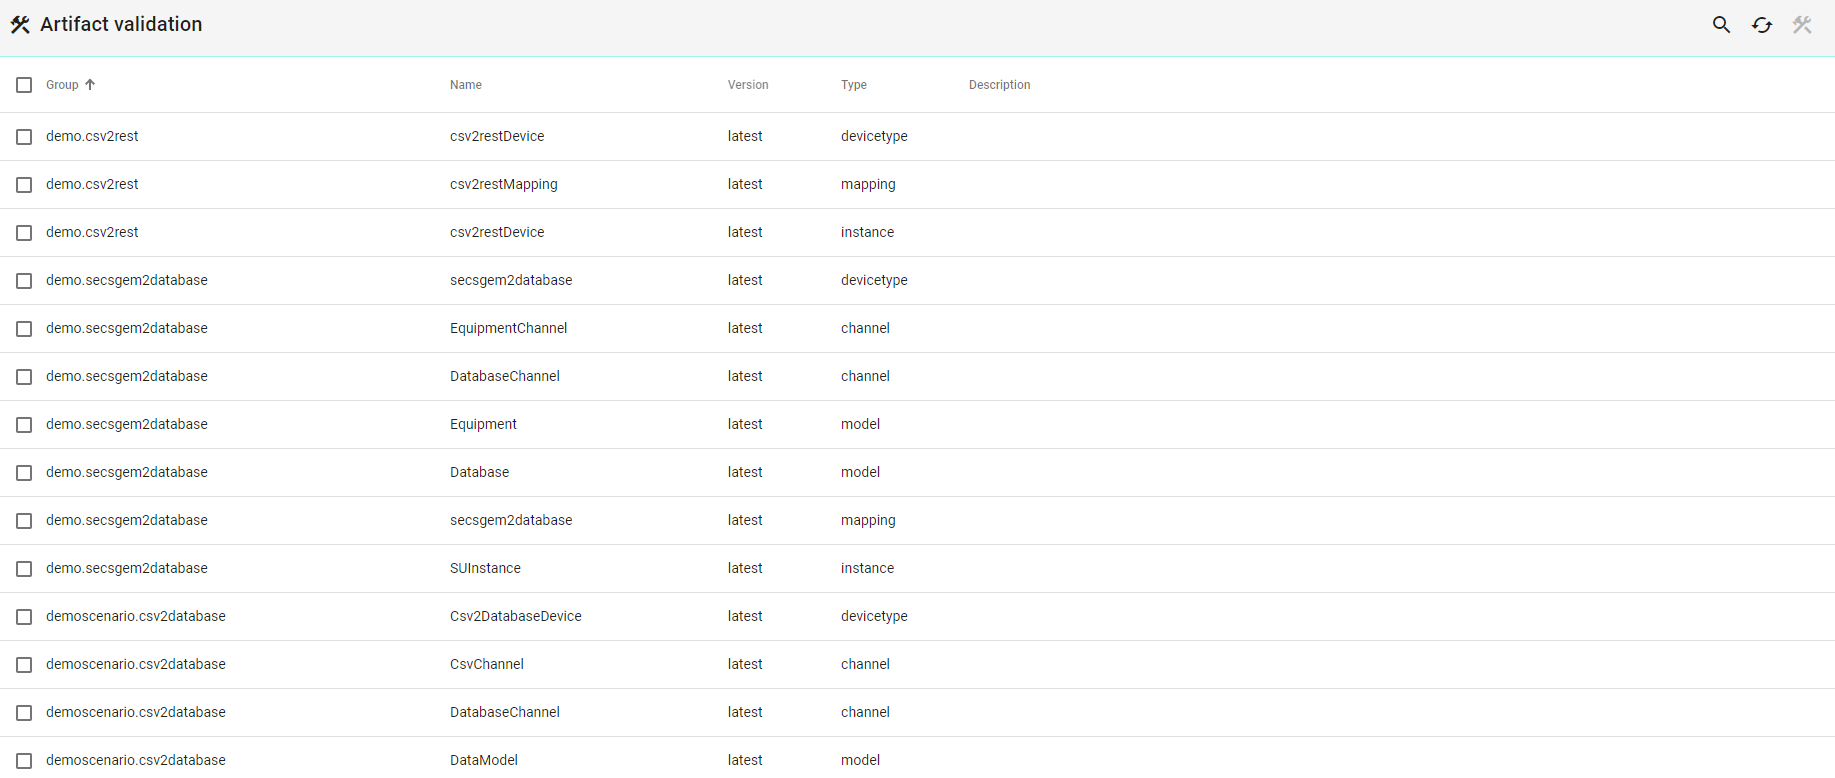
Task: Click the validate tools icon at top right
Action: pyautogui.click(x=1802, y=25)
